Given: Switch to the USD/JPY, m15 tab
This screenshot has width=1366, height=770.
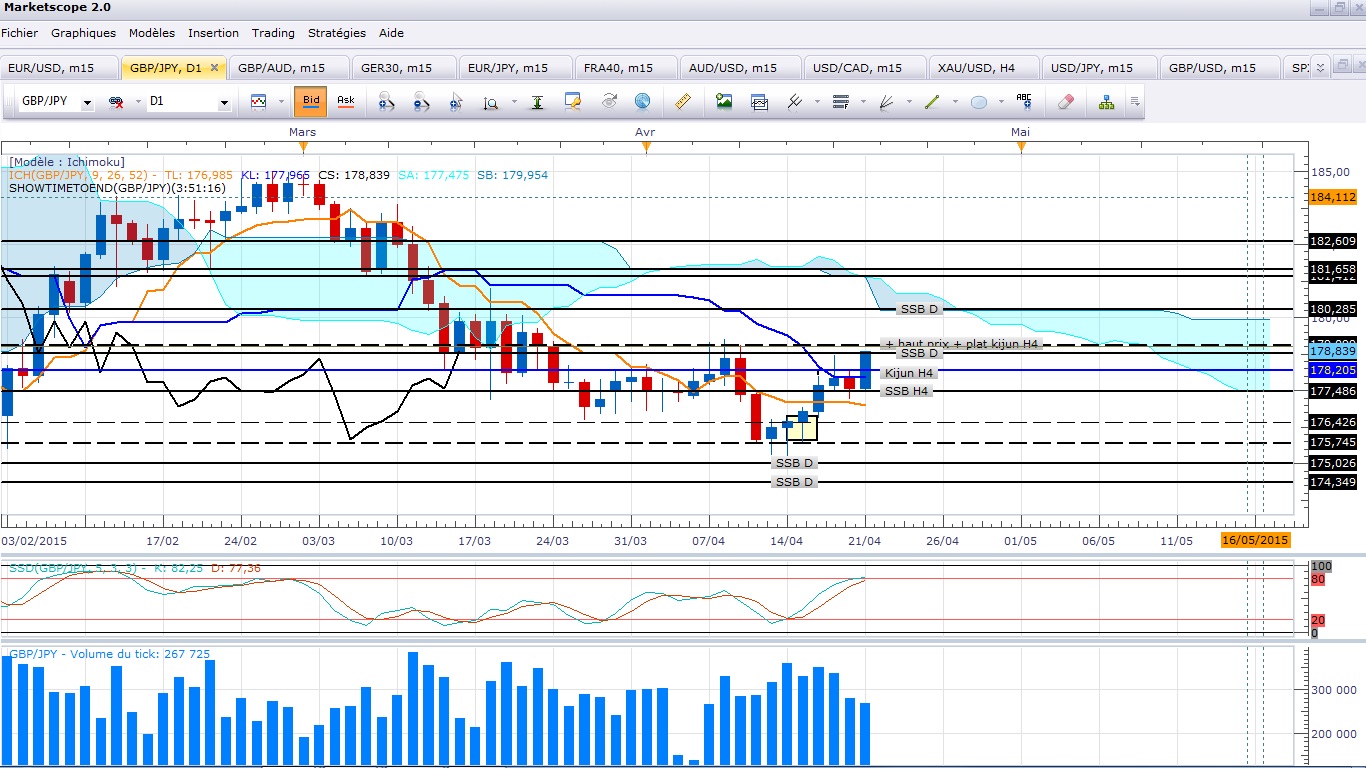Looking at the screenshot, I should [1099, 68].
